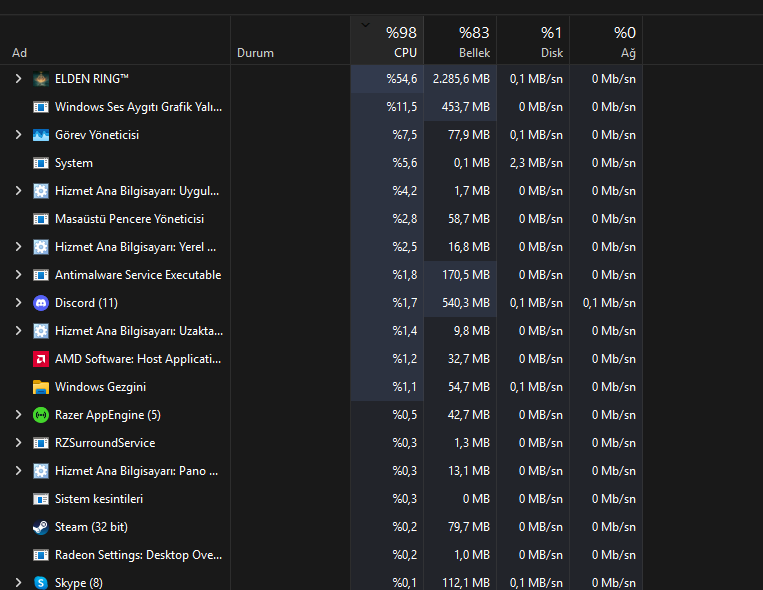Expand Hizmet Ana Bilgisayarı: Uzakta group
This screenshot has width=763, height=590.
18,331
